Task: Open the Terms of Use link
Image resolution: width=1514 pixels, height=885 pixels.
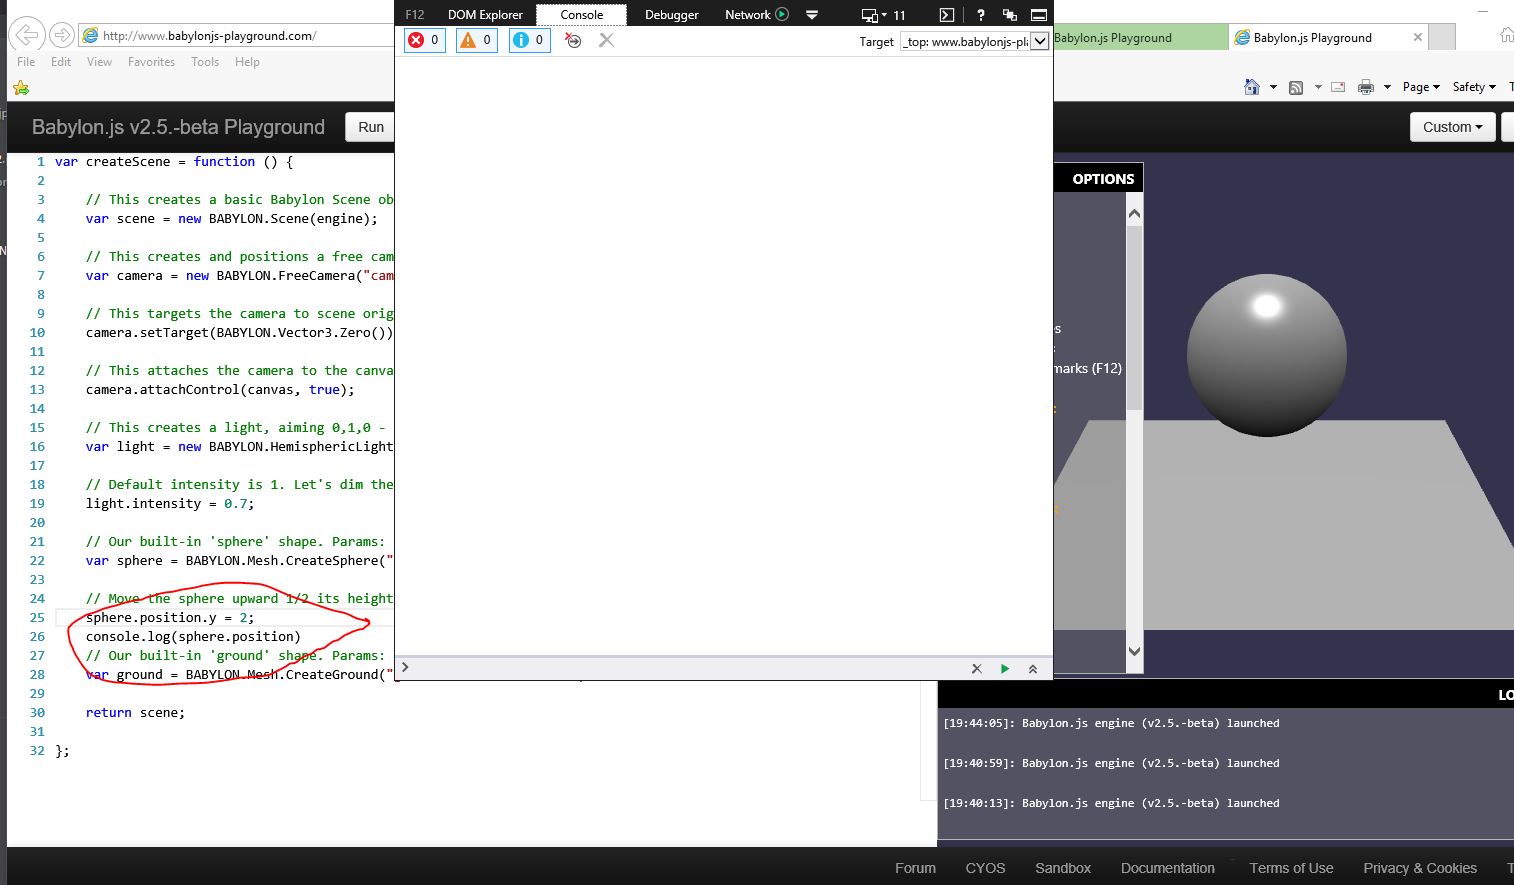Action: [x=1291, y=868]
